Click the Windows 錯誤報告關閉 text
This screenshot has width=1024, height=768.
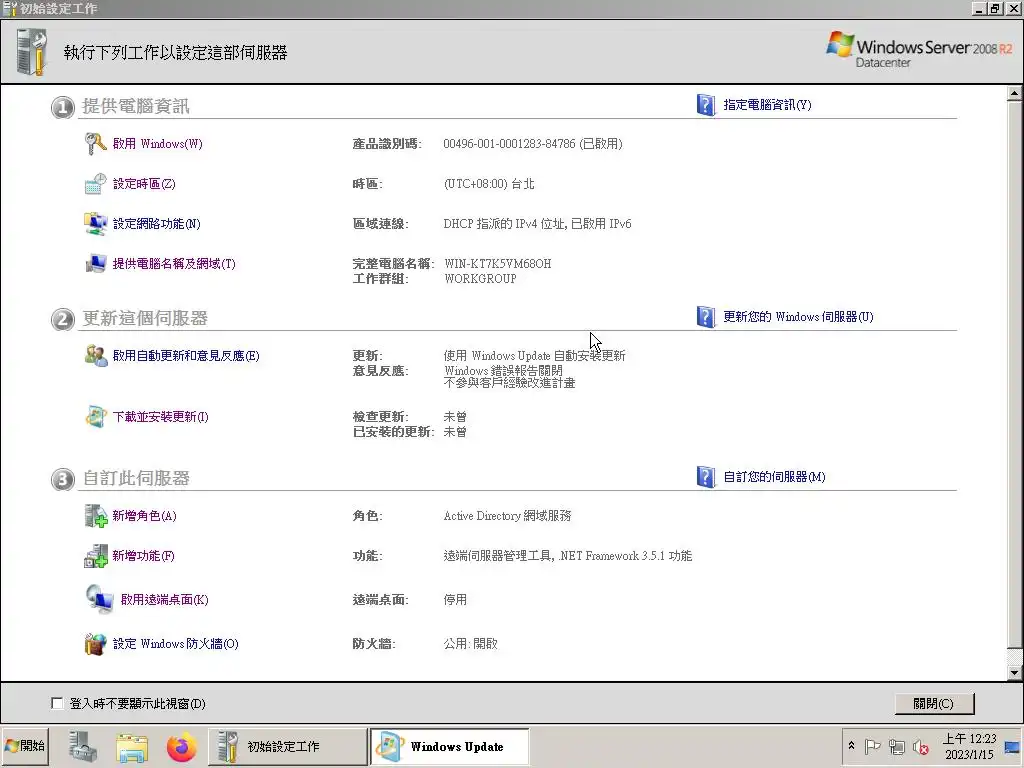(x=504, y=370)
